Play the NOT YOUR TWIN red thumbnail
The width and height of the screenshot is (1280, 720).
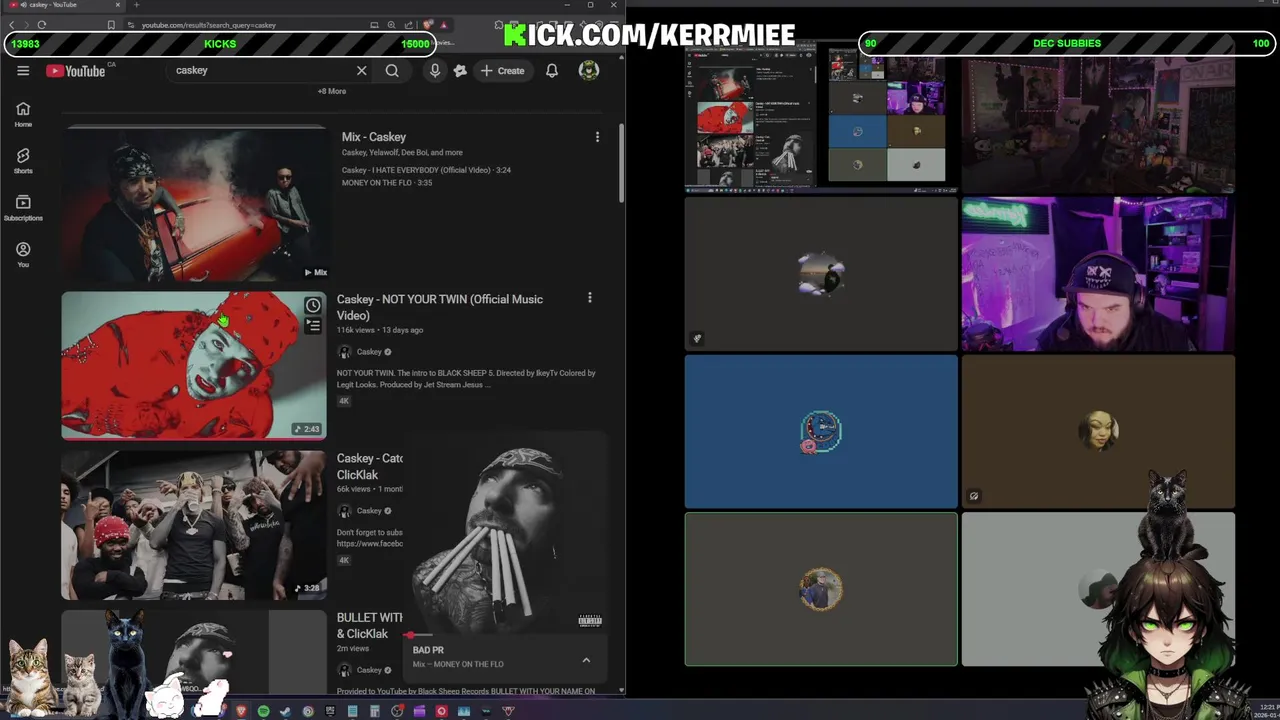194,366
